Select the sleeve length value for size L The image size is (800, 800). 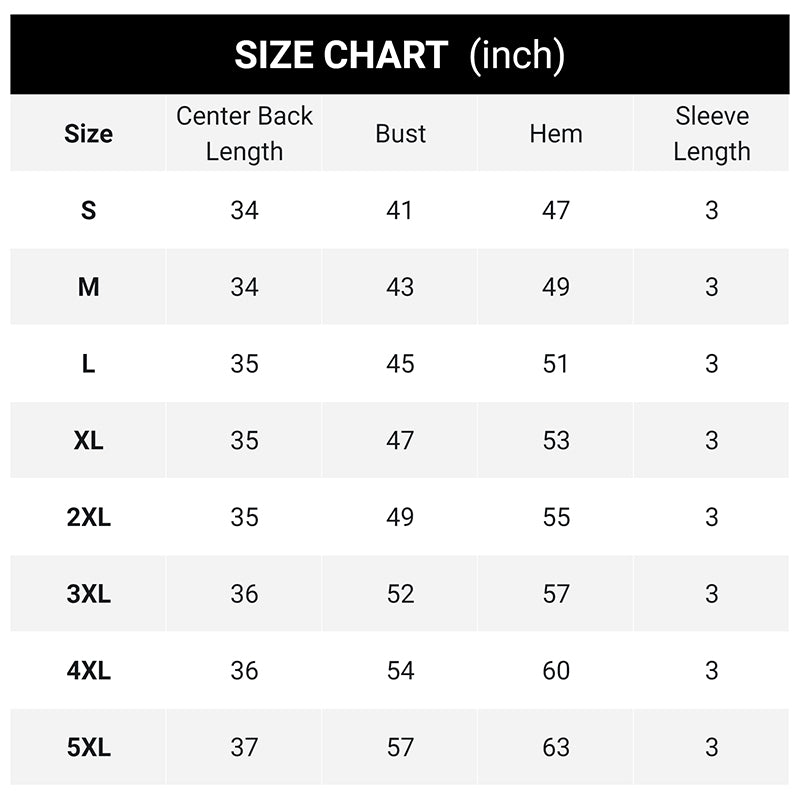point(711,364)
